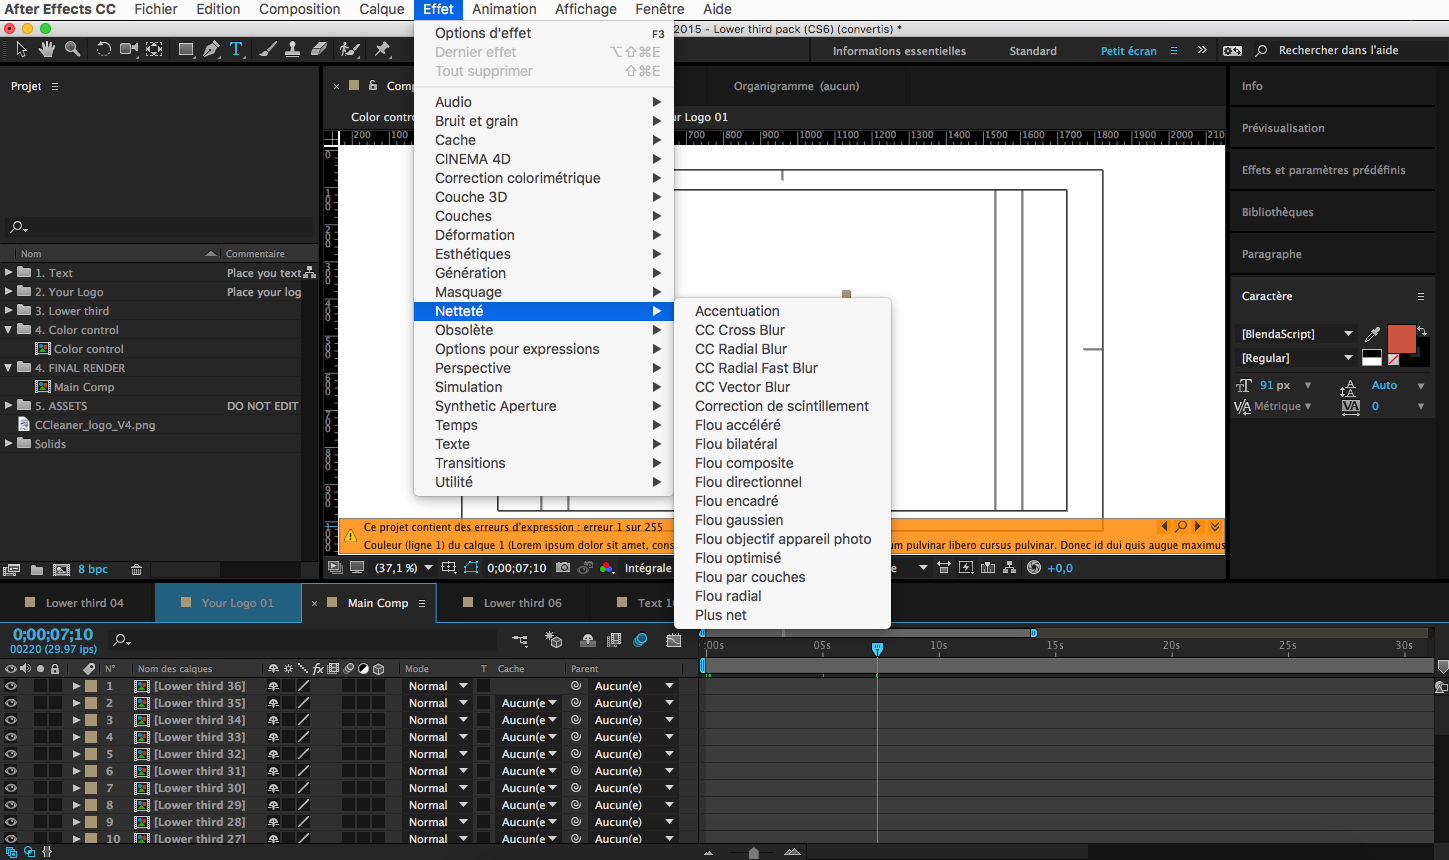
Task: Collapse the 4. Color control folder
Action: (9, 329)
